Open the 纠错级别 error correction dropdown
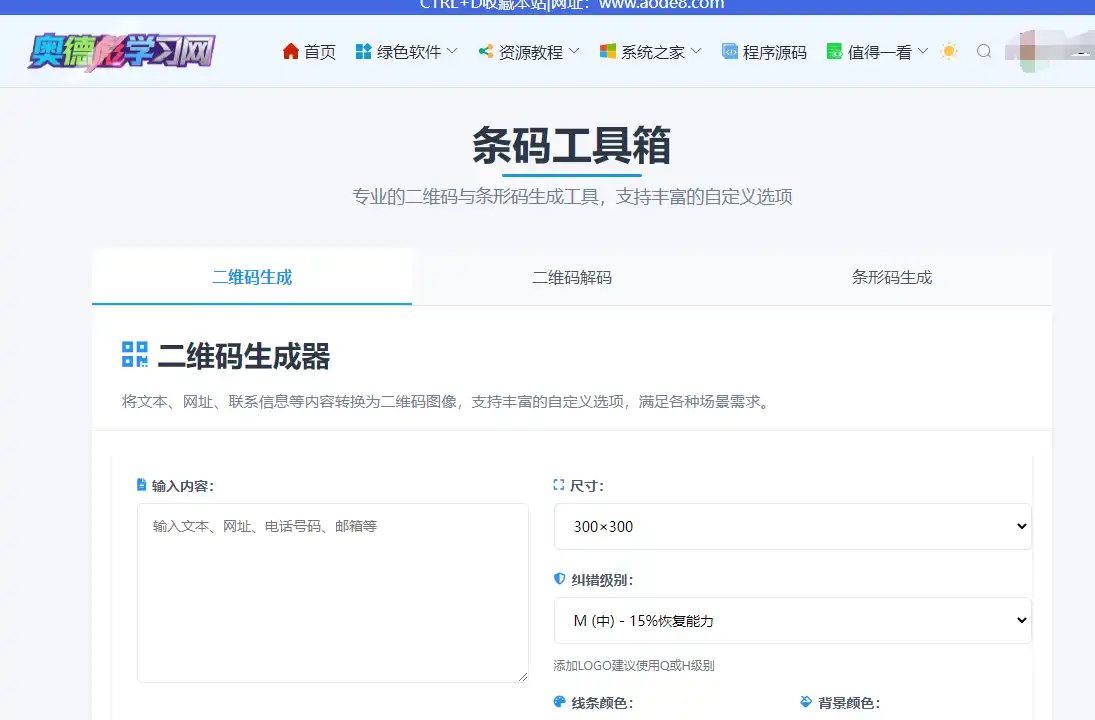The height and width of the screenshot is (720, 1095). click(792, 620)
